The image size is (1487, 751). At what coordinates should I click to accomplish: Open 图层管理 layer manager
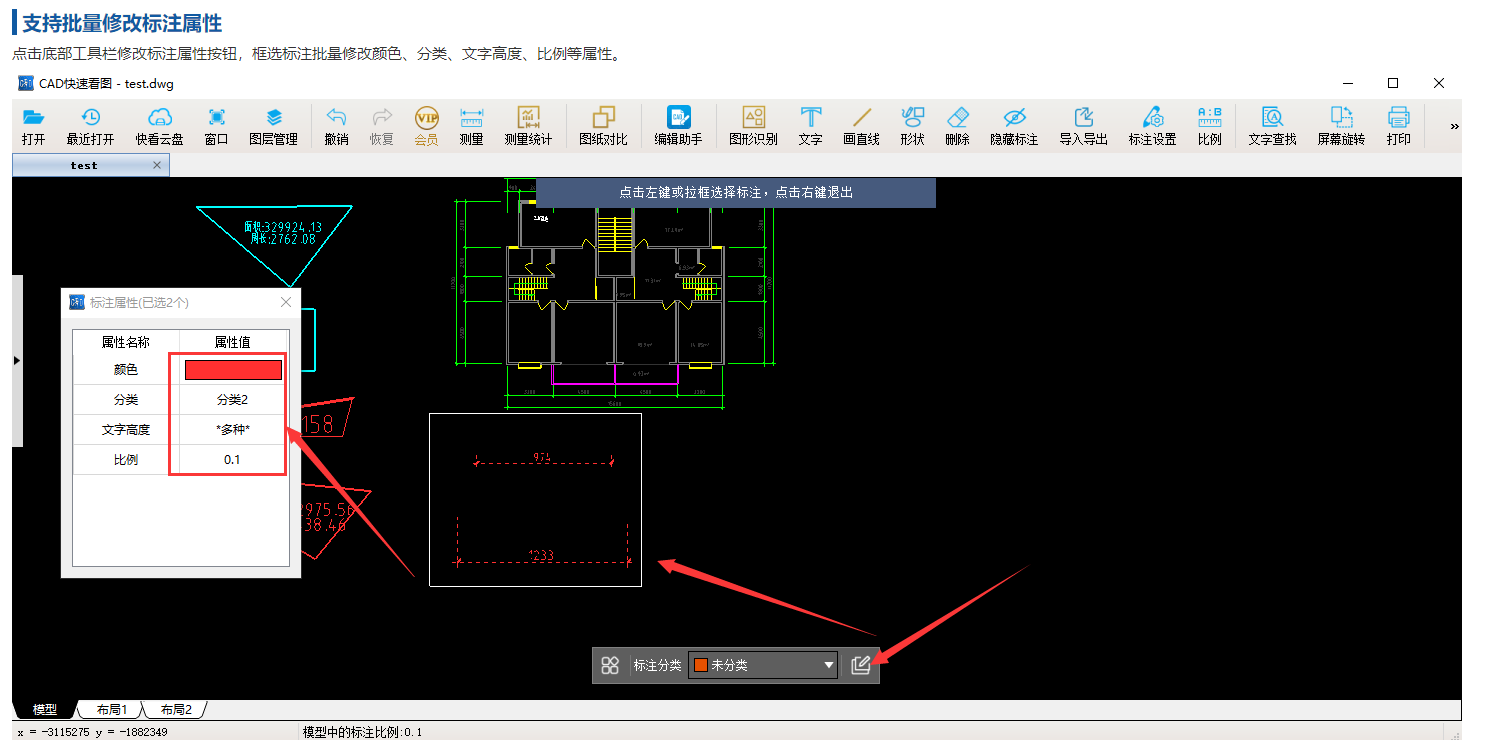coord(273,126)
